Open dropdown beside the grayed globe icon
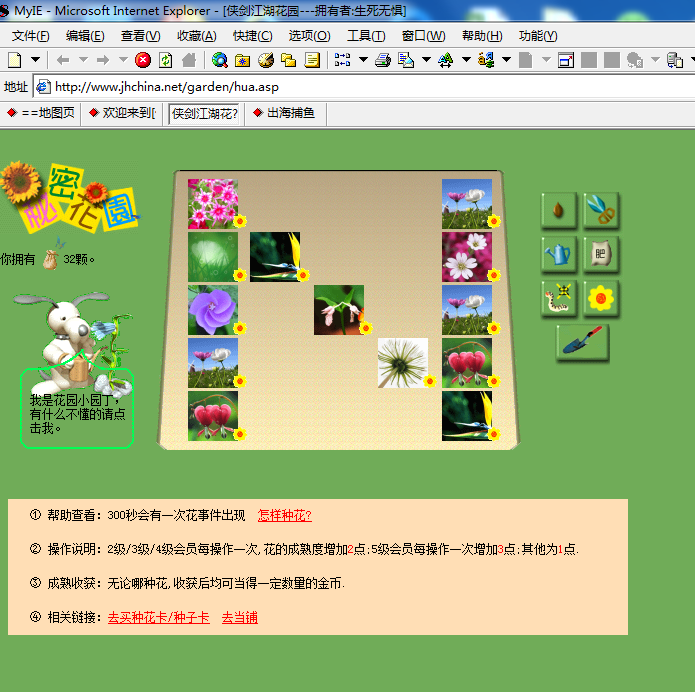Screen dimensions: 695x692 click(655, 59)
